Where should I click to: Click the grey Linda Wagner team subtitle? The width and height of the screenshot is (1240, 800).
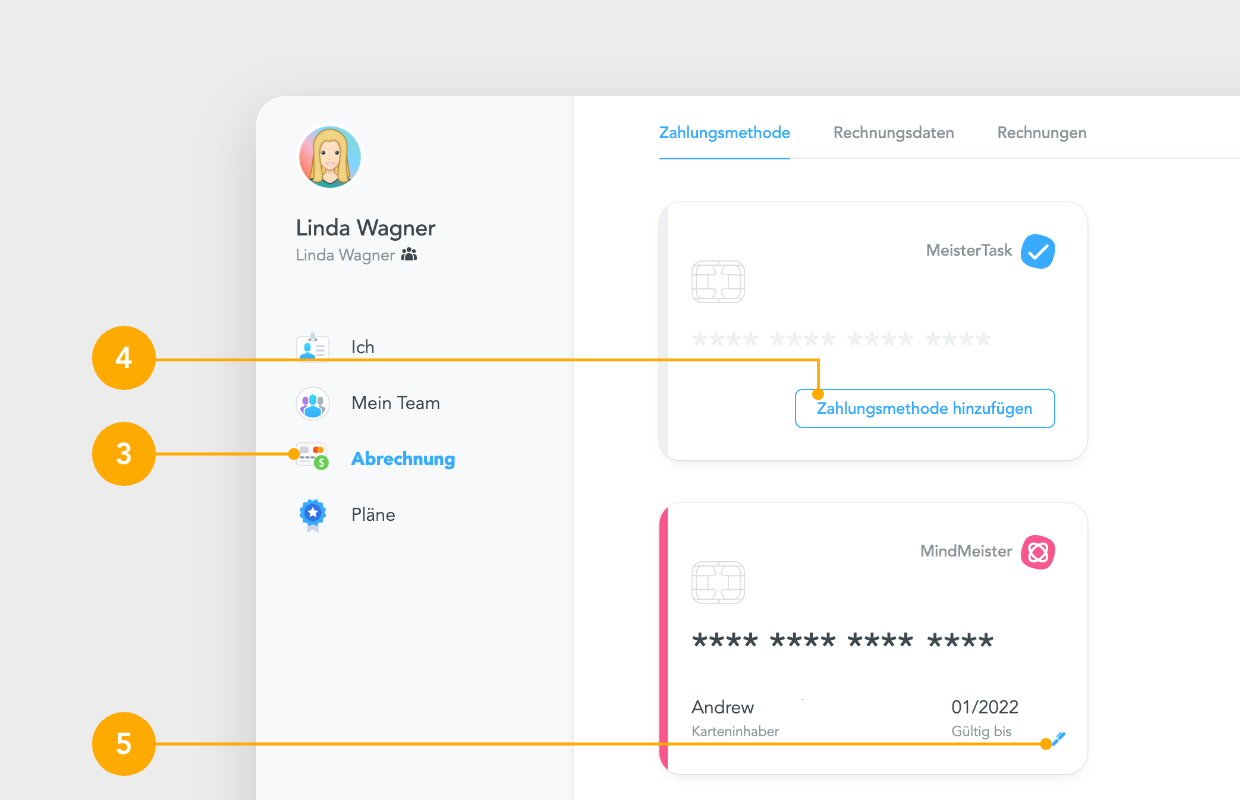click(x=345, y=255)
